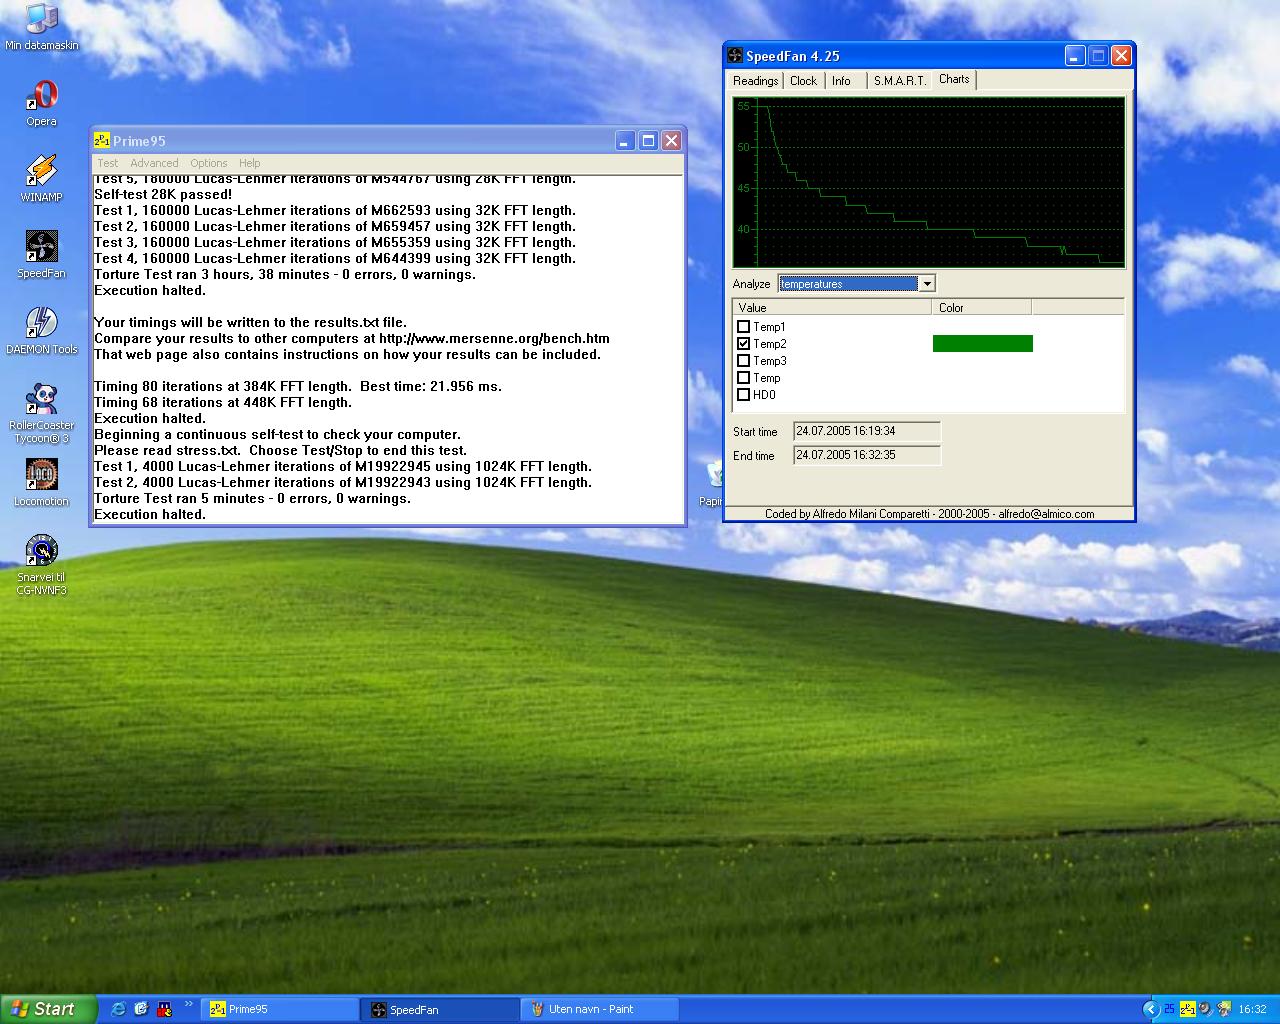
Task: Launch Internet Explorer from the quick launch
Action: tap(118, 1009)
